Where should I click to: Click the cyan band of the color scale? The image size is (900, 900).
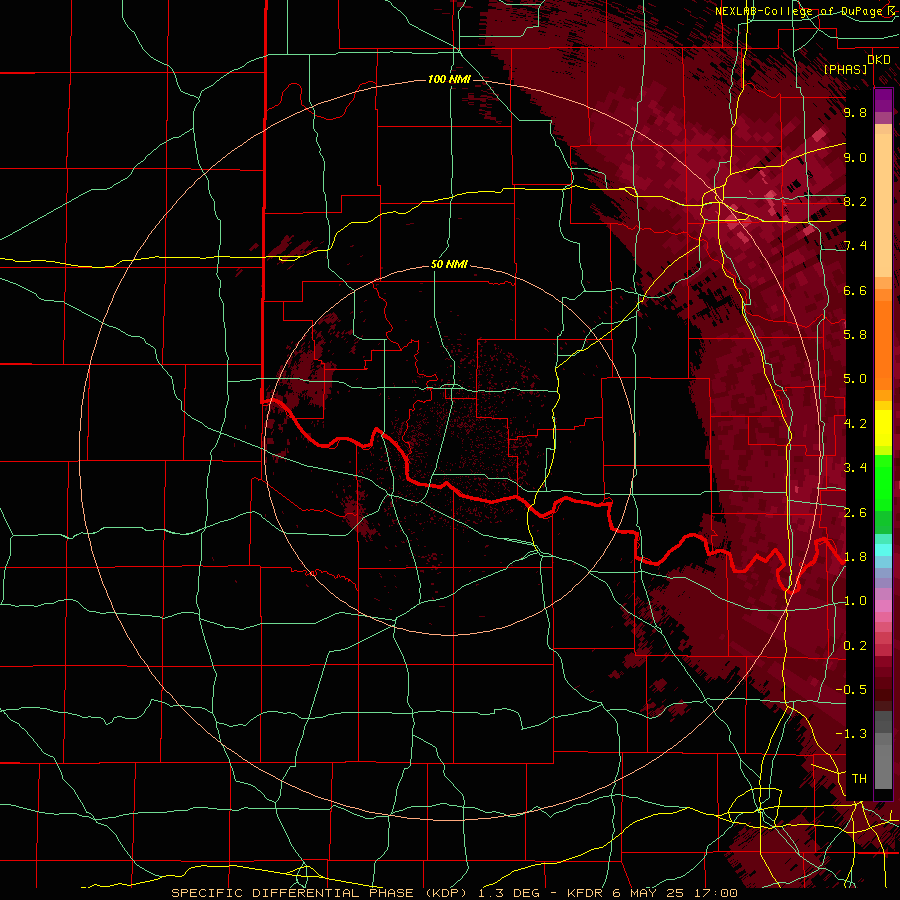tap(883, 550)
